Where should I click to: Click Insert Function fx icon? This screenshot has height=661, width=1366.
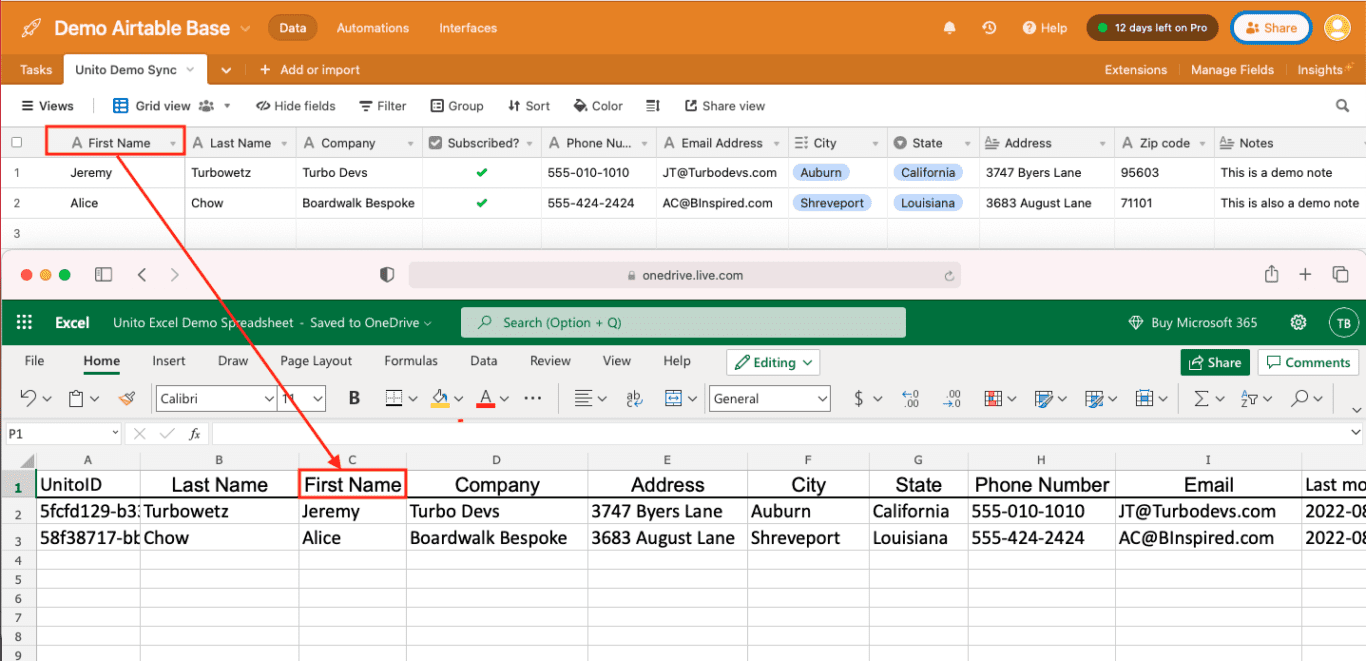[x=195, y=434]
